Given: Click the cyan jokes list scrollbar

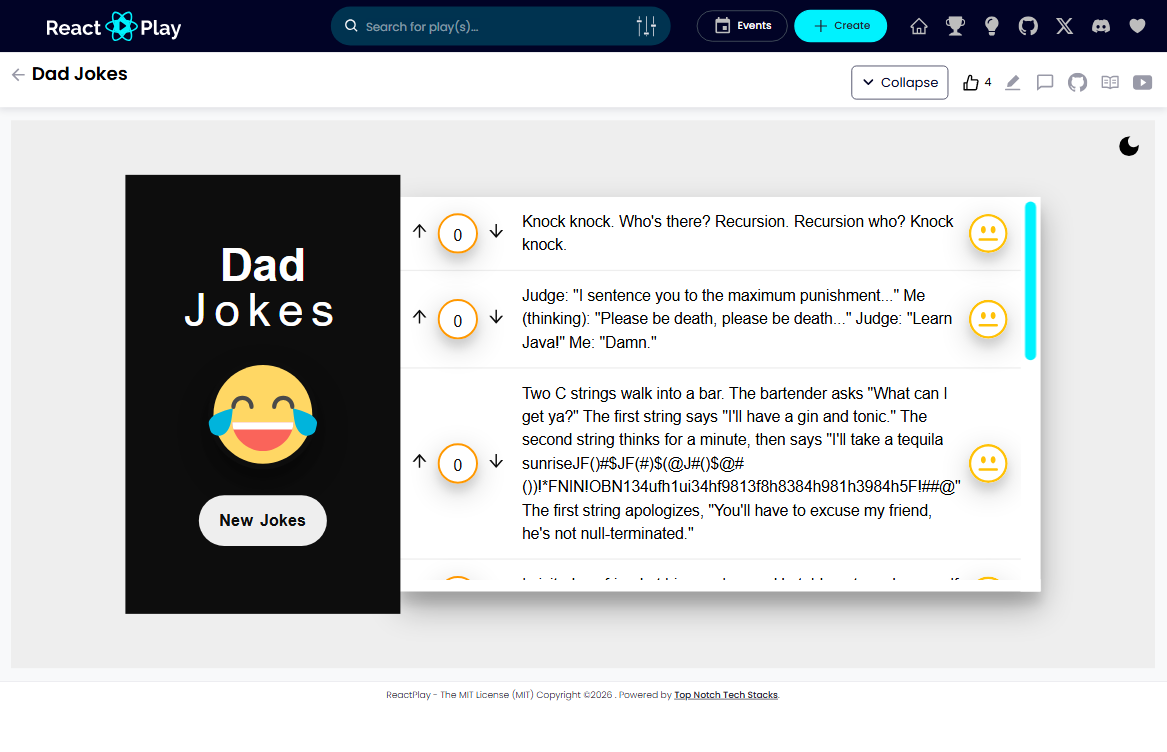Looking at the screenshot, I should coord(1030,281).
